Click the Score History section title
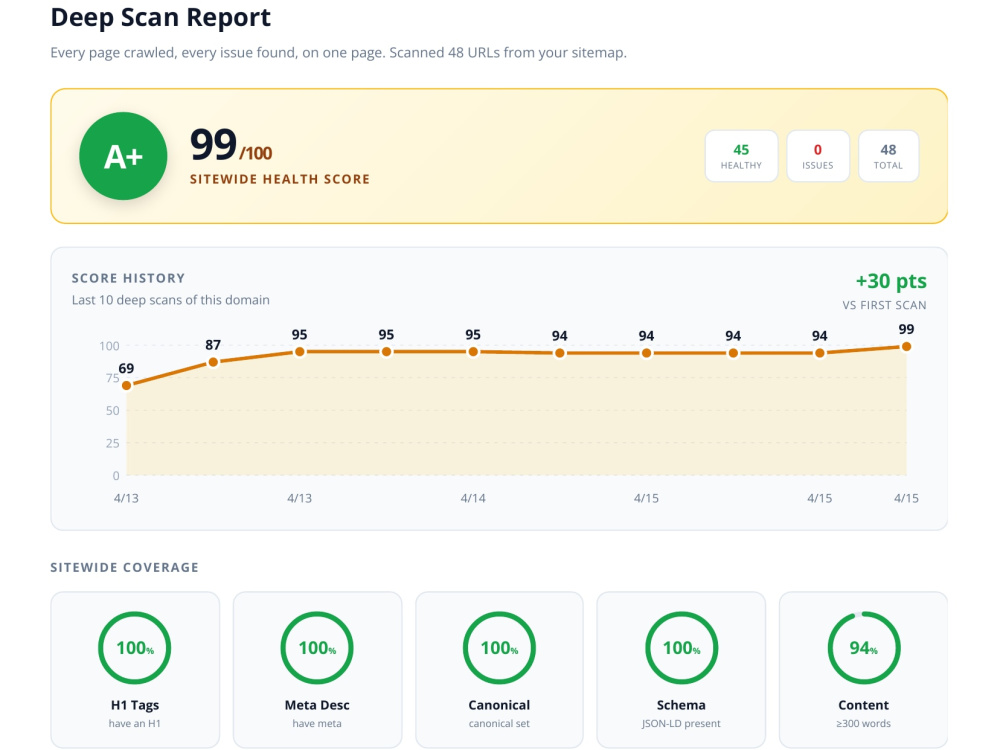 pos(128,278)
